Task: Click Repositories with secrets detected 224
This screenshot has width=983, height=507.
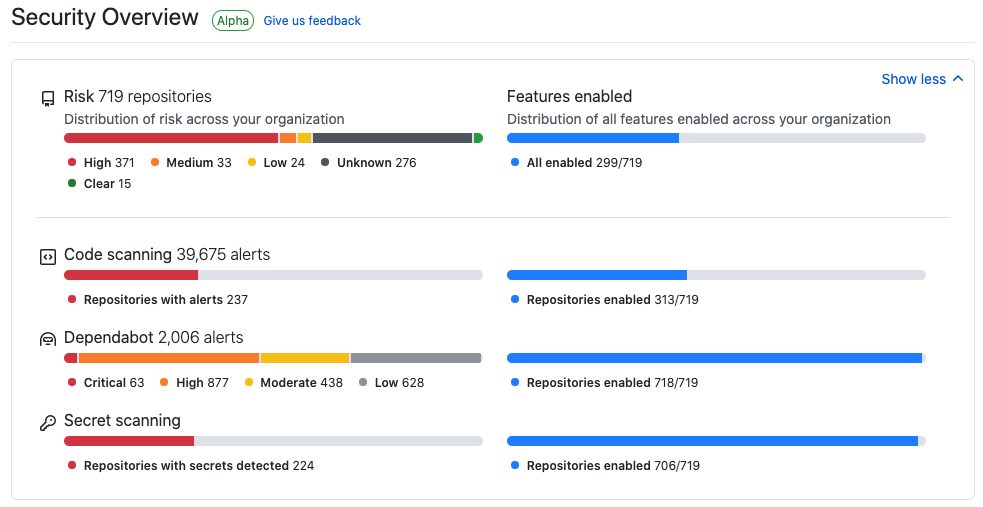Action: click(198, 466)
